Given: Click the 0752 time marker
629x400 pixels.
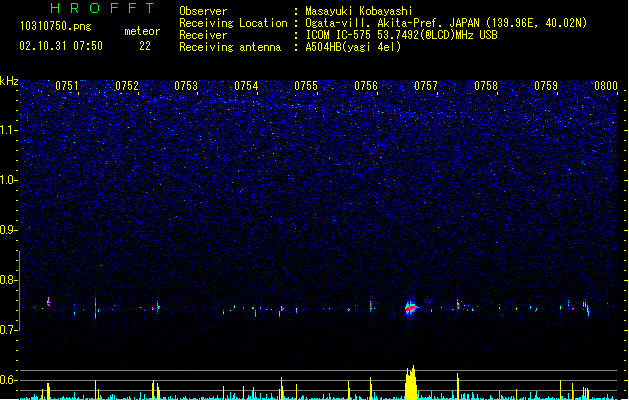Looking at the screenshot, I should [x=127, y=86].
